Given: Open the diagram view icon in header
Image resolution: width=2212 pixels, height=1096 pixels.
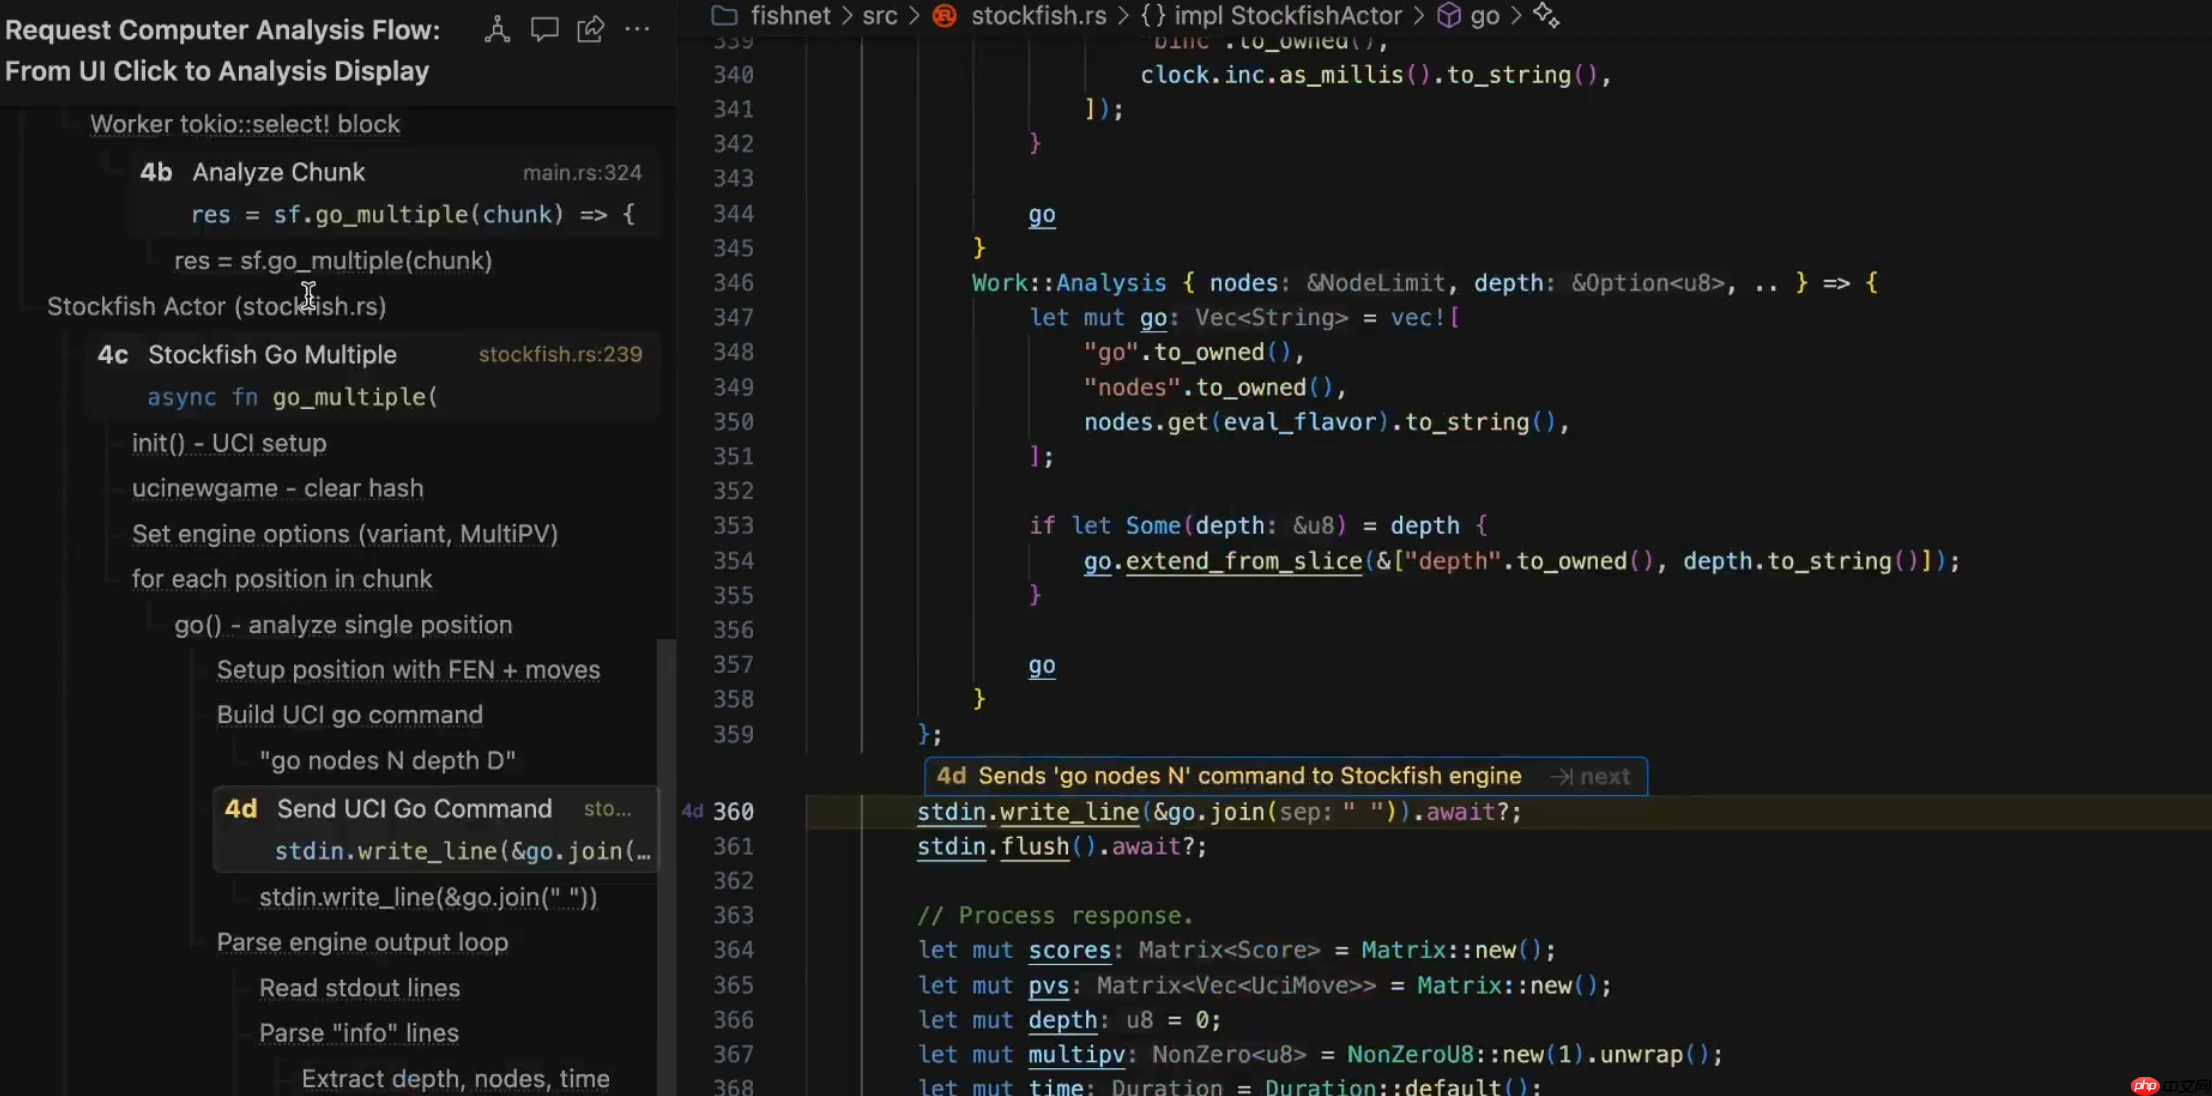Looking at the screenshot, I should pyautogui.click(x=497, y=29).
